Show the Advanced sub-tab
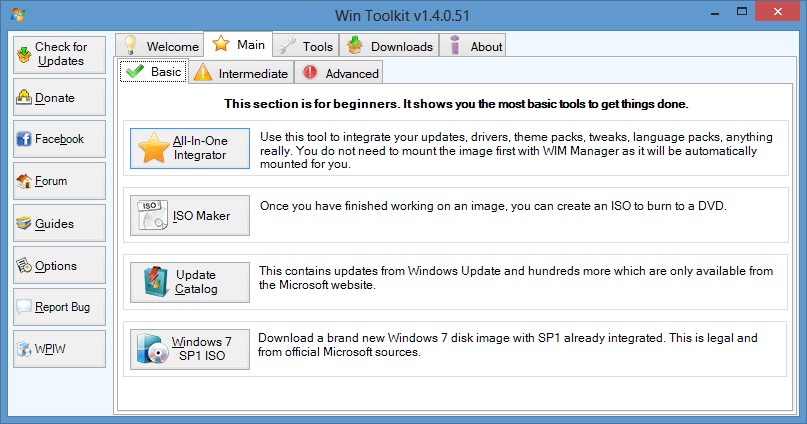The height and width of the screenshot is (424, 807). coord(341,73)
